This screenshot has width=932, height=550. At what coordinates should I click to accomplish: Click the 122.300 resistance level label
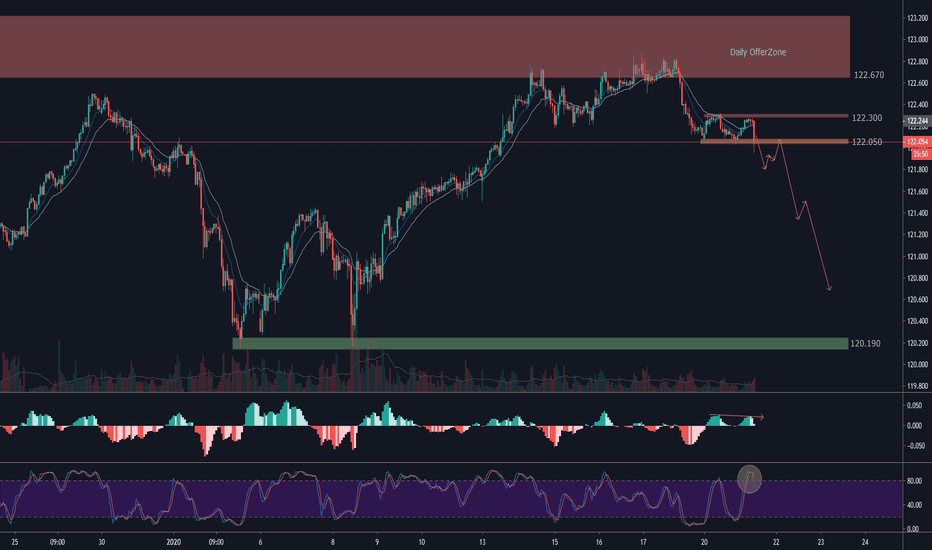point(866,118)
